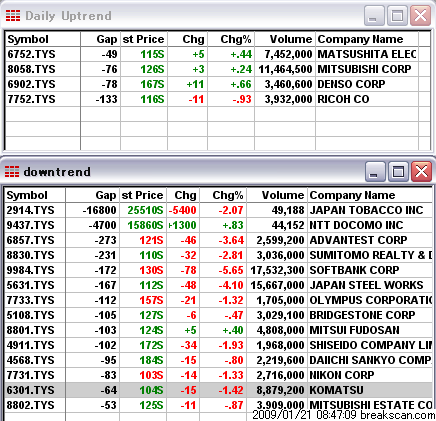Click the ADVANTEST CORP company name
The height and width of the screenshot is (421, 436).
pyautogui.click(x=358, y=240)
